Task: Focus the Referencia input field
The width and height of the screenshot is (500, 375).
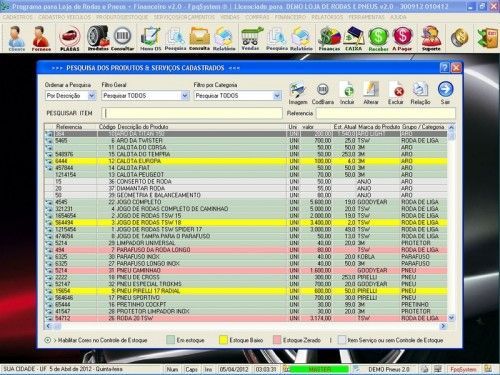Action: click(x=385, y=113)
